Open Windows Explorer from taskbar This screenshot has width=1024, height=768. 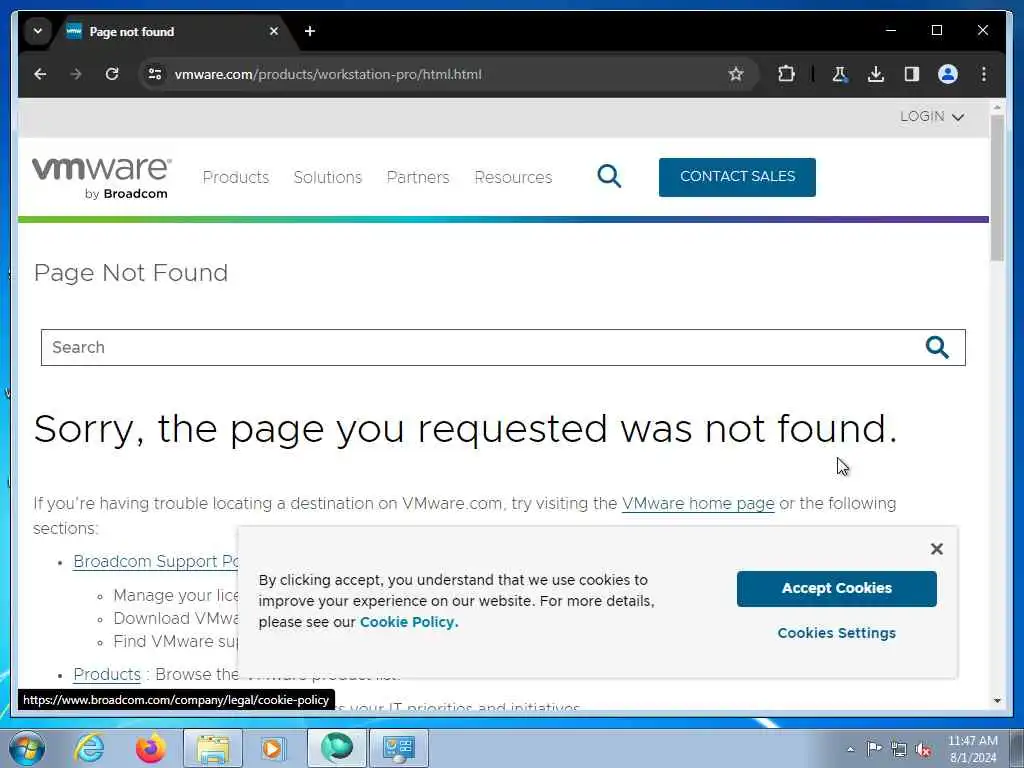213,748
